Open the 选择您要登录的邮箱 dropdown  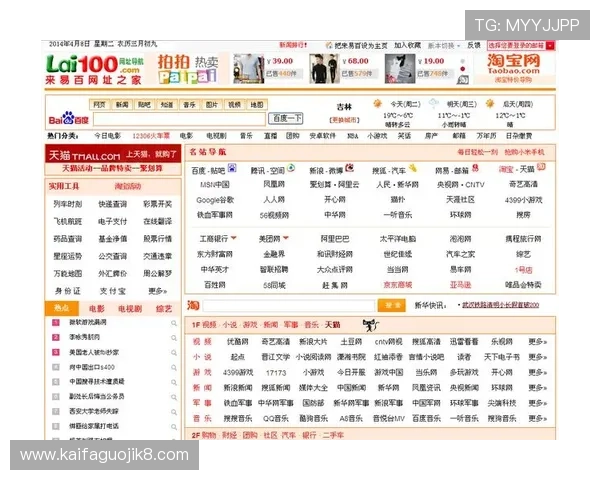click(x=520, y=46)
